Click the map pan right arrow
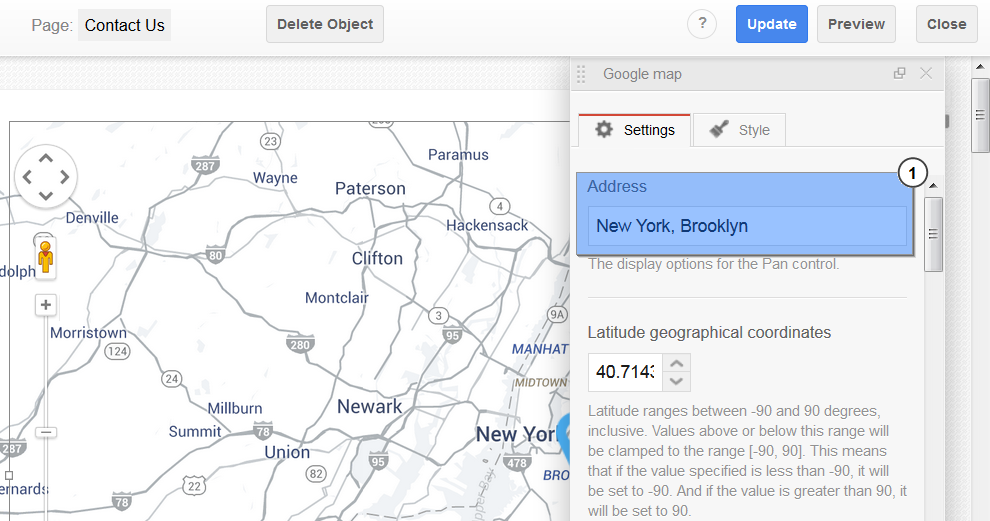This screenshot has height=521, width=990. click(x=64, y=177)
